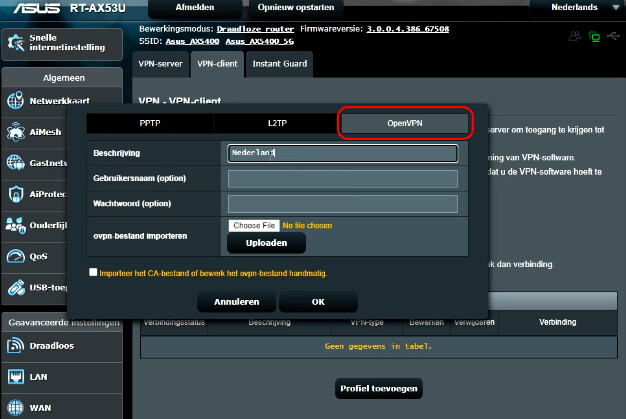626x419 pixels.
Task: Click the Afmelden button
Action: tap(195, 8)
